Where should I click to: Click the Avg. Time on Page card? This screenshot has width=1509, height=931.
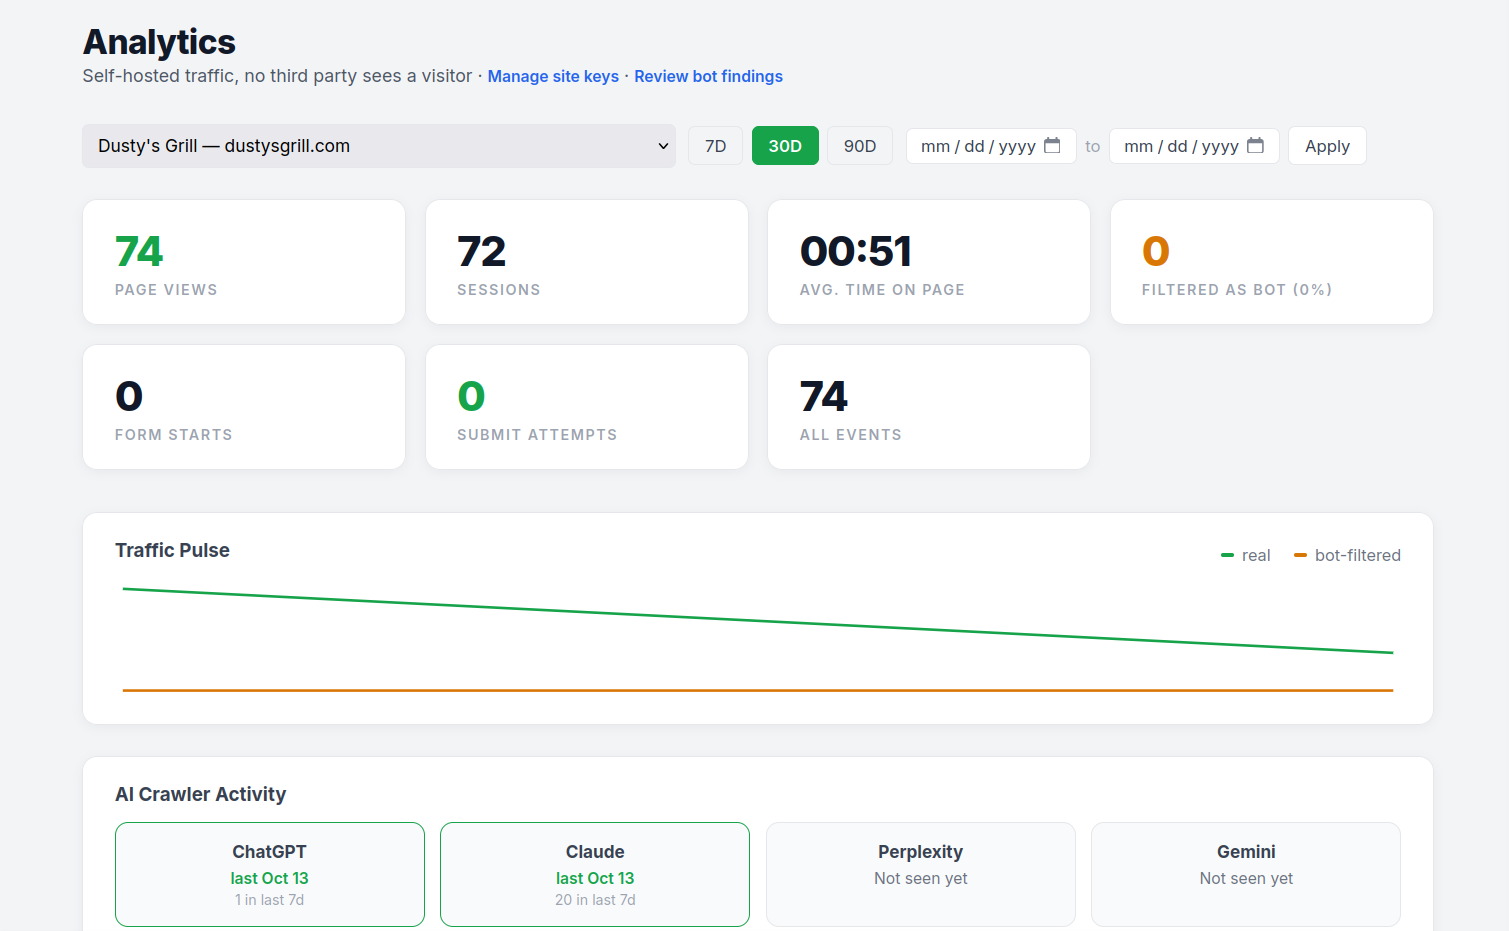coord(929,262)
